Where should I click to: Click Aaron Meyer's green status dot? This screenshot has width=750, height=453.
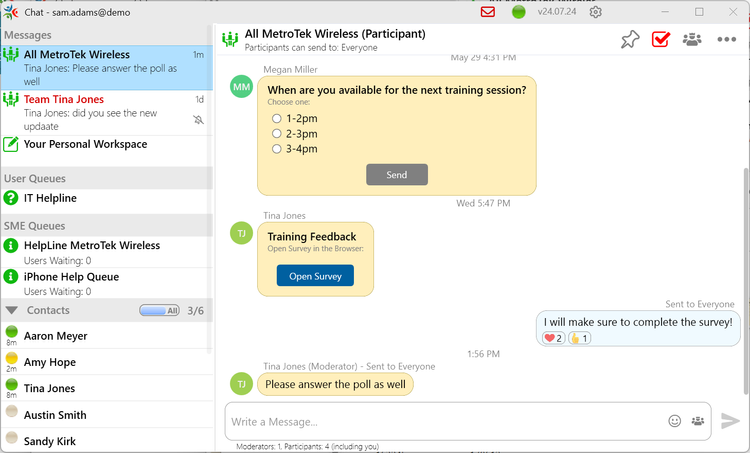[11, 331]
